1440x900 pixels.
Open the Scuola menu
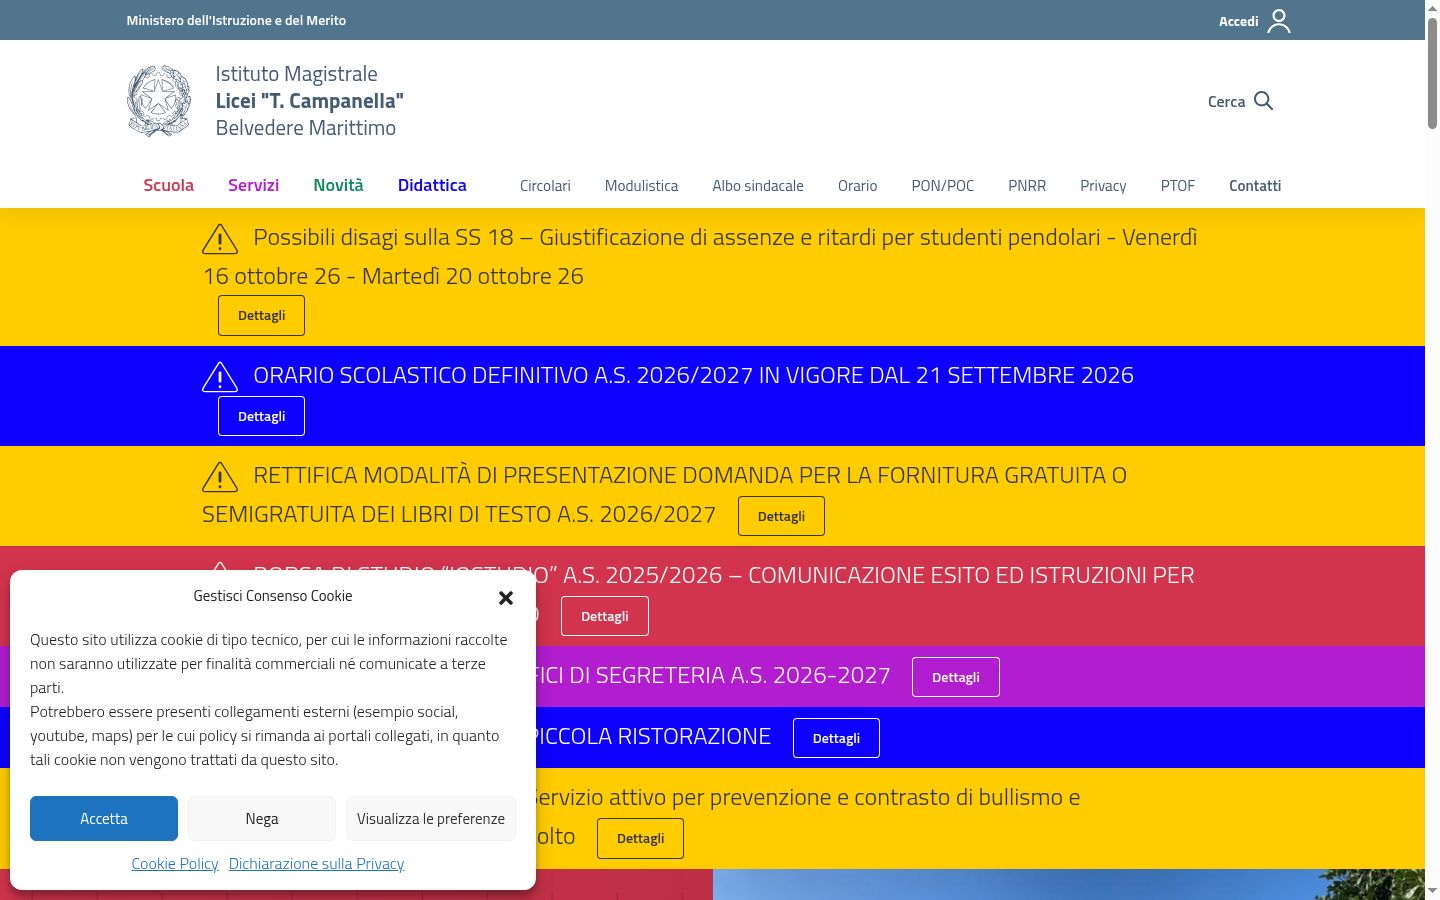[168, 185]
